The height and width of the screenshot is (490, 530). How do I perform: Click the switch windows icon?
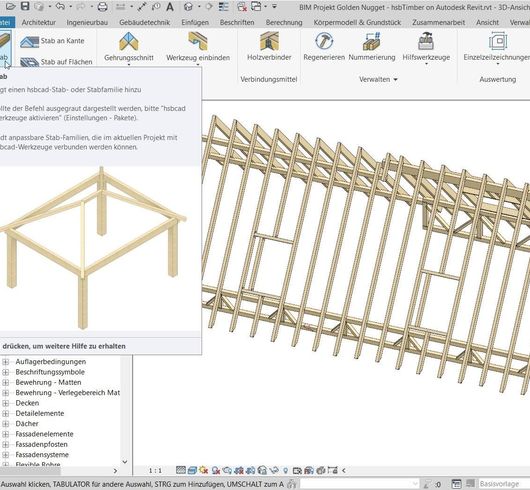[x=256, y=6]
